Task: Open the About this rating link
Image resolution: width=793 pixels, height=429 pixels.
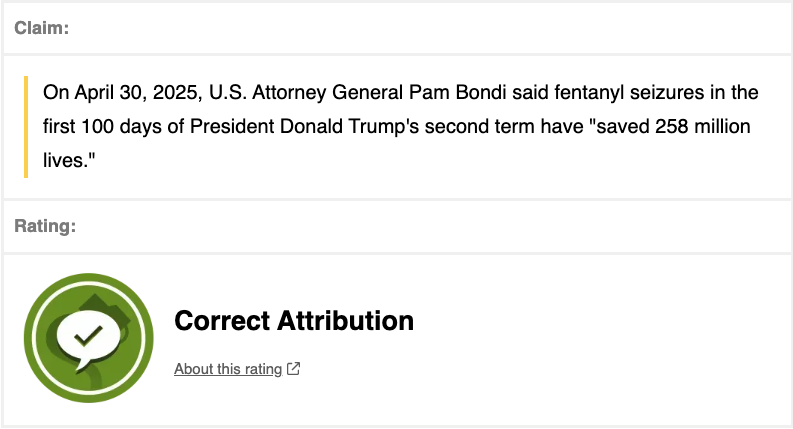Action: point(228,369)
